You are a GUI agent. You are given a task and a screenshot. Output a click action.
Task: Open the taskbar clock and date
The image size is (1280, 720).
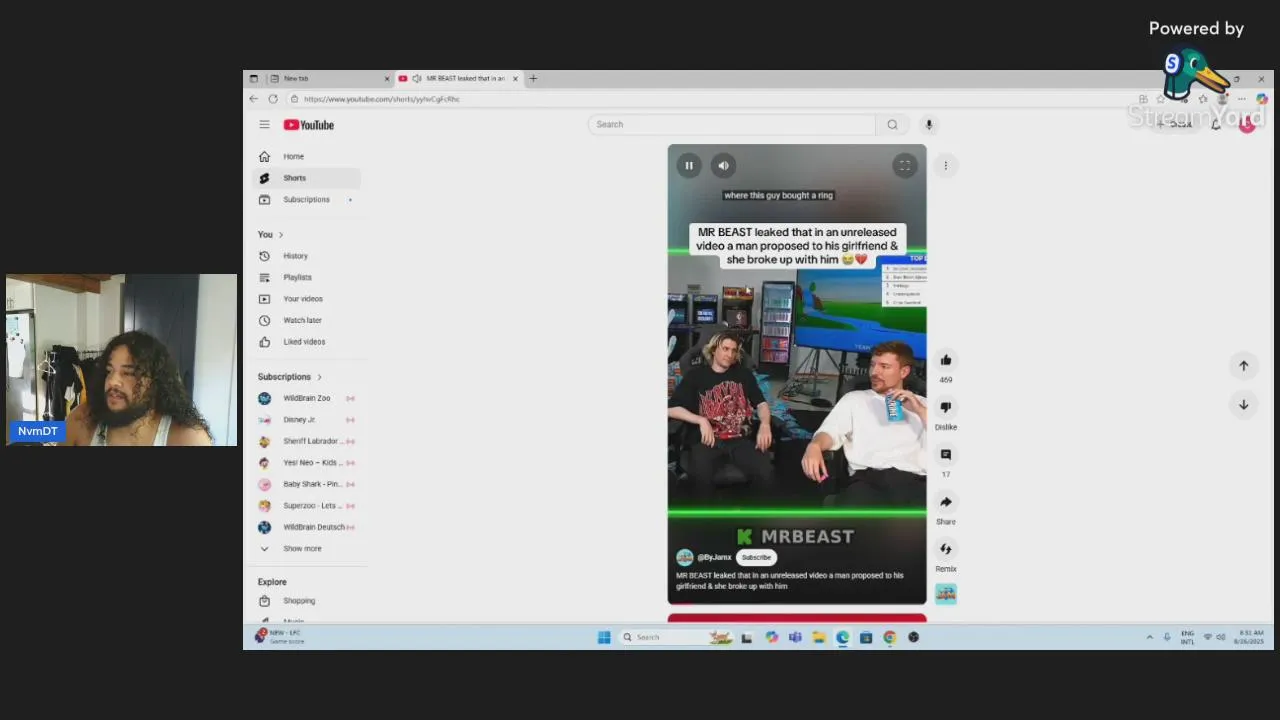1250,637
